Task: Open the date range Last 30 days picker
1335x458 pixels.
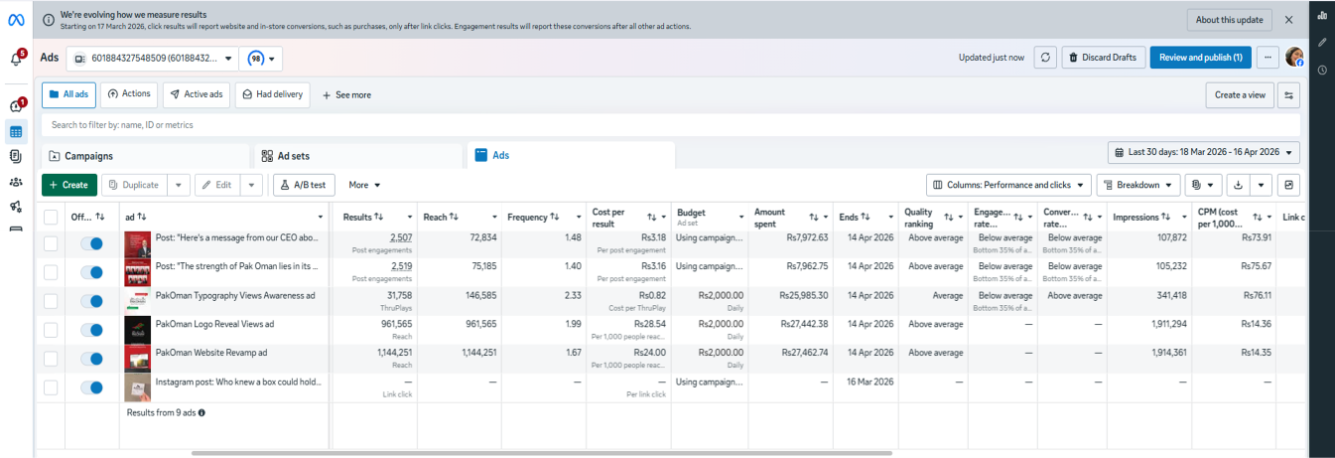Action: coord(1204,152)
